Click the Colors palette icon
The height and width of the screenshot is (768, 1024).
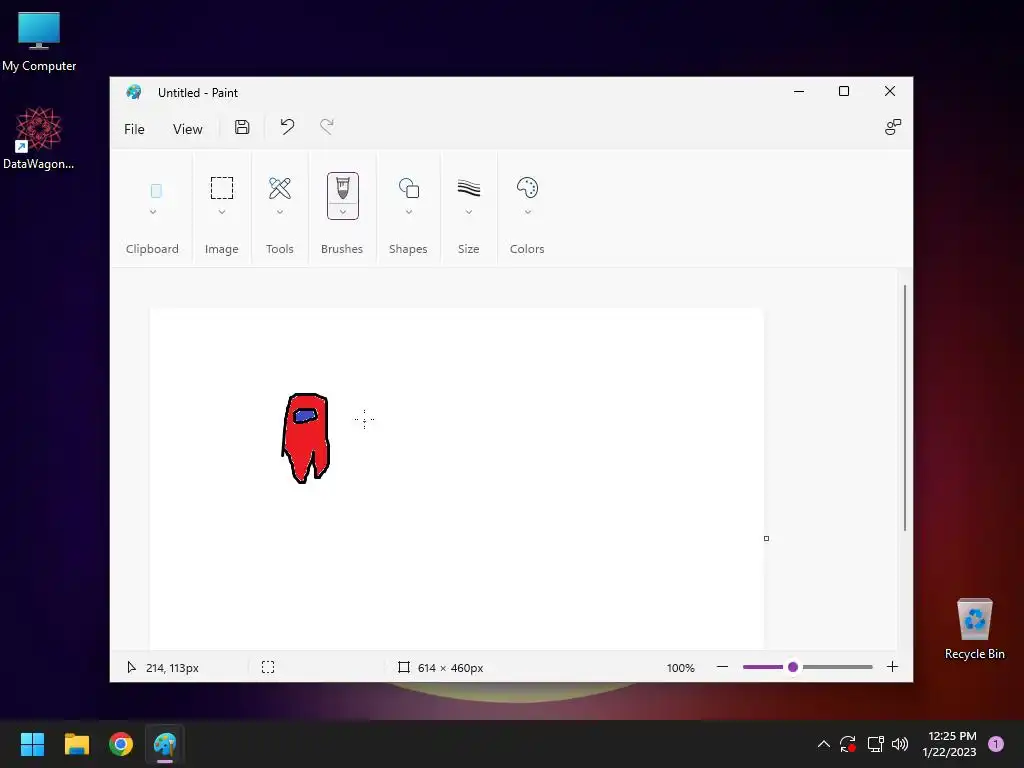tap(528, 188)
